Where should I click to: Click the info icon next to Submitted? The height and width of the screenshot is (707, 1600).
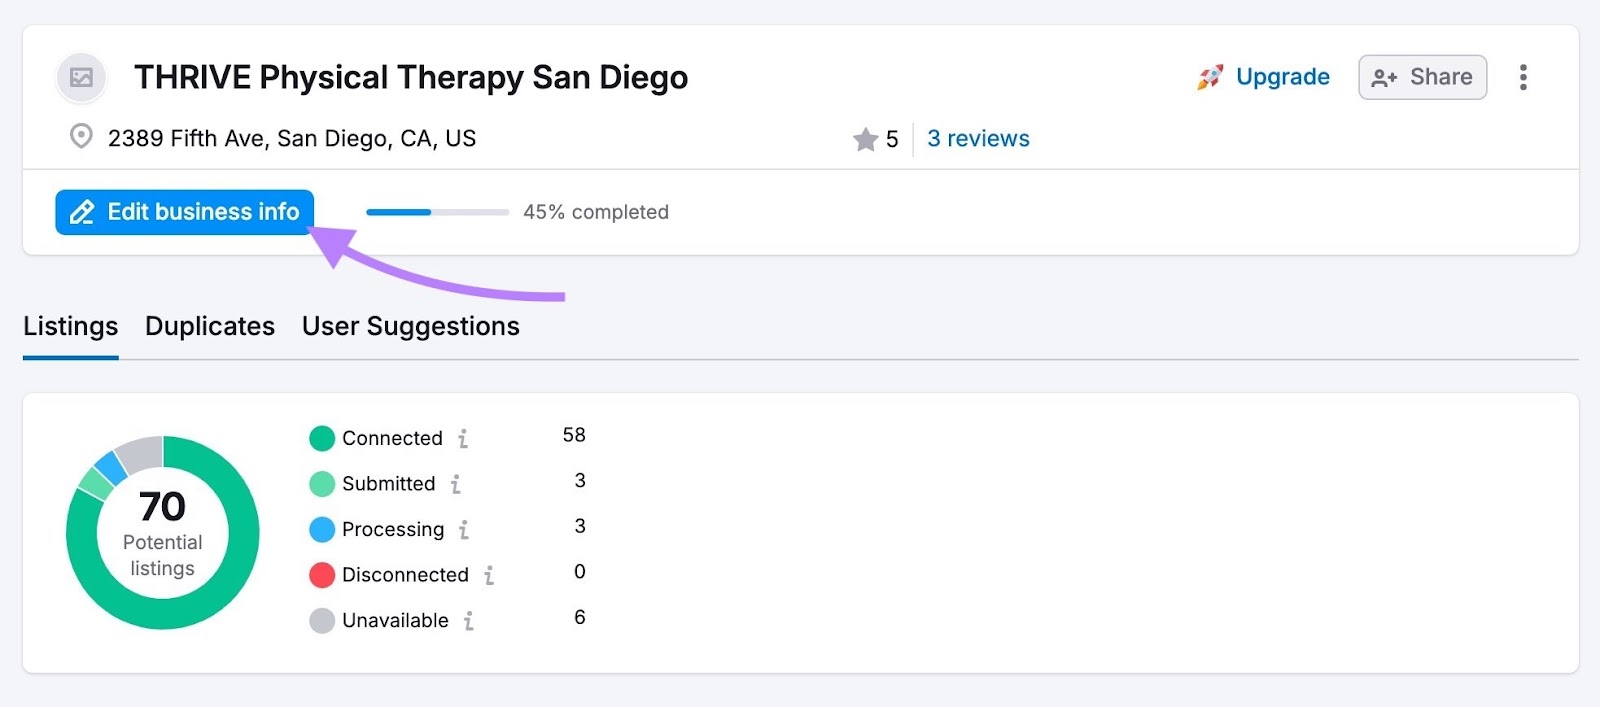[x=456, y=484]
